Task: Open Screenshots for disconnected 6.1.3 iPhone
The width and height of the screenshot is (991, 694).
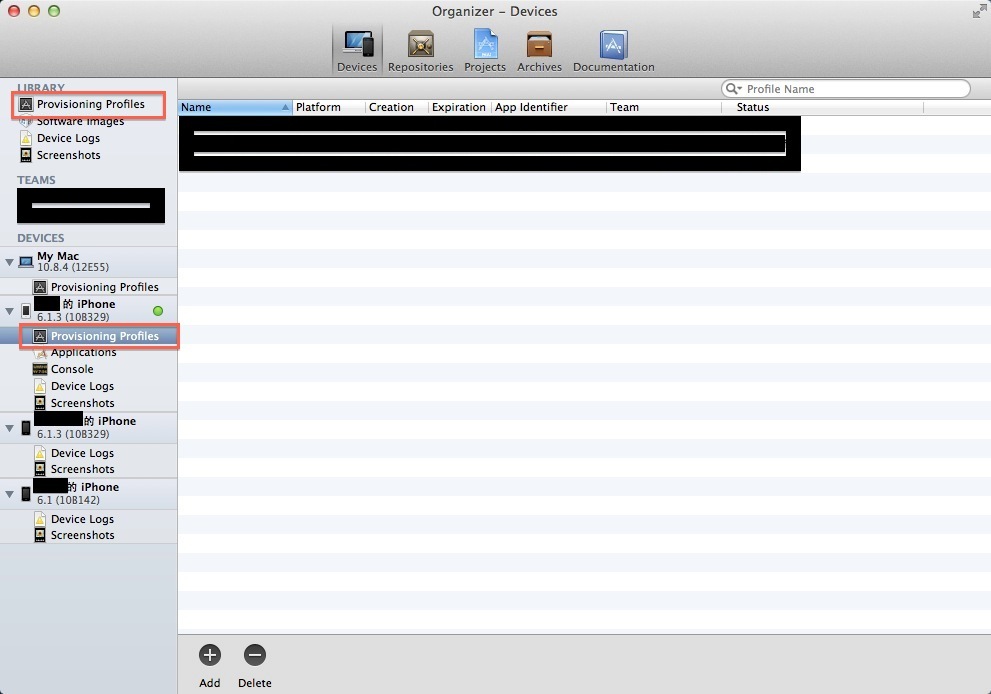Action: click(x=82, y=469)
